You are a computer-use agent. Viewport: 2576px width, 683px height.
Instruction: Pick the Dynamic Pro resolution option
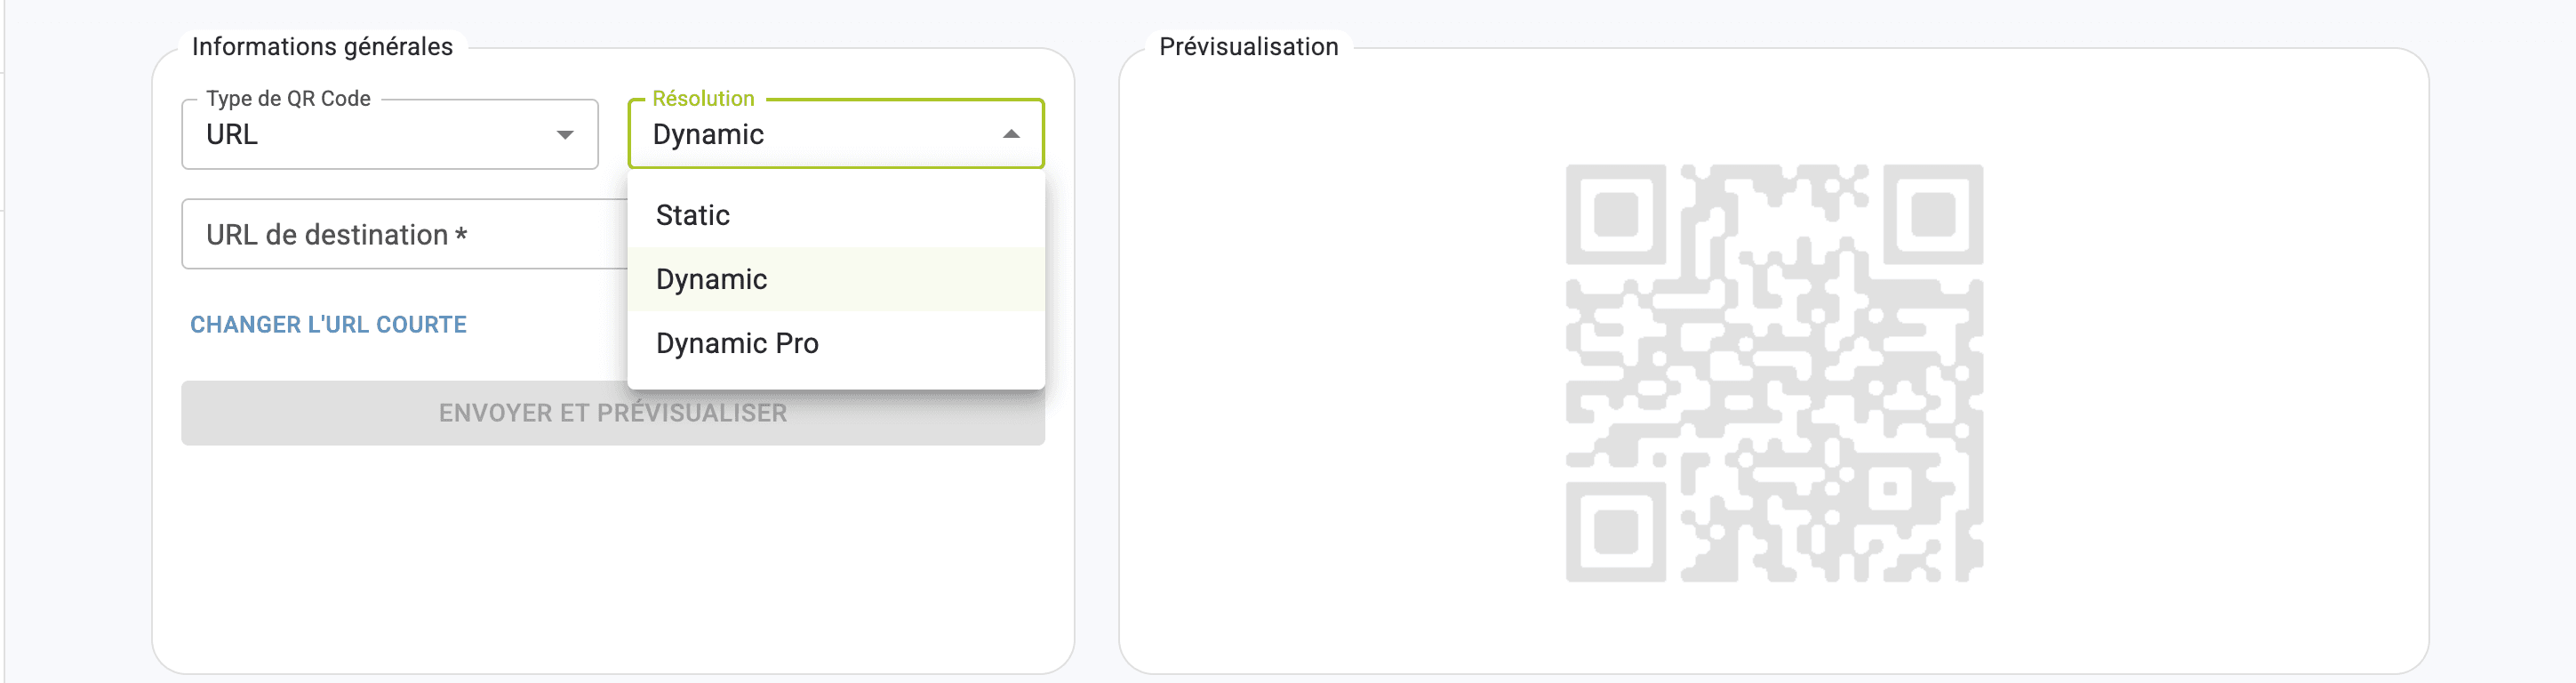(x=737, y=343)
